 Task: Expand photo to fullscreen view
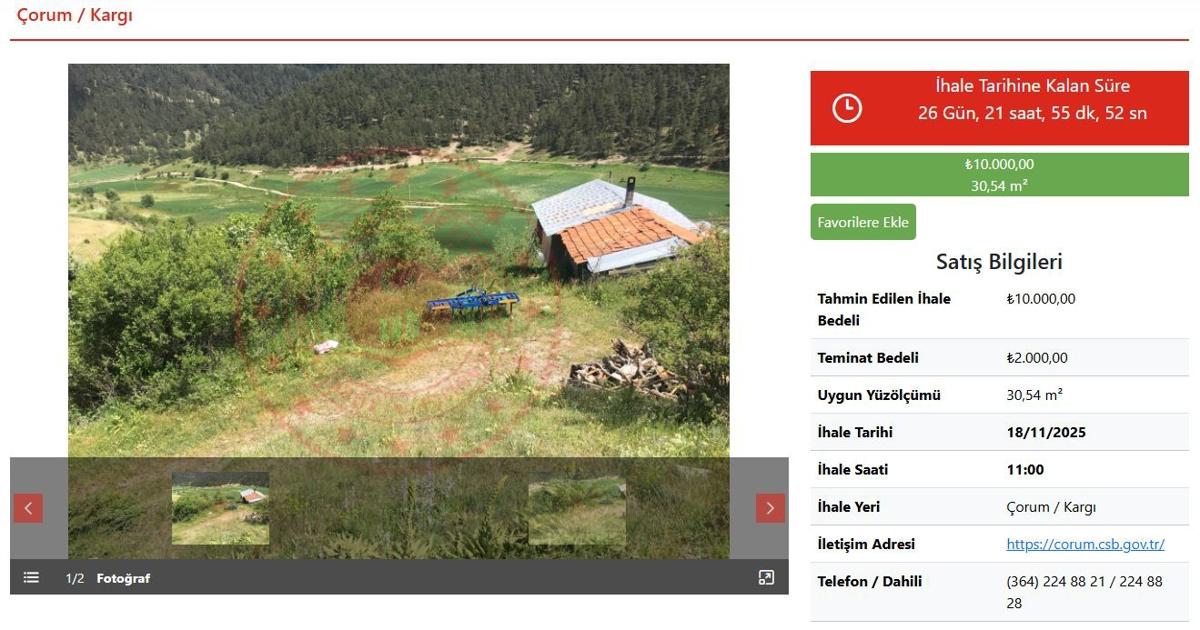point(766,577)
